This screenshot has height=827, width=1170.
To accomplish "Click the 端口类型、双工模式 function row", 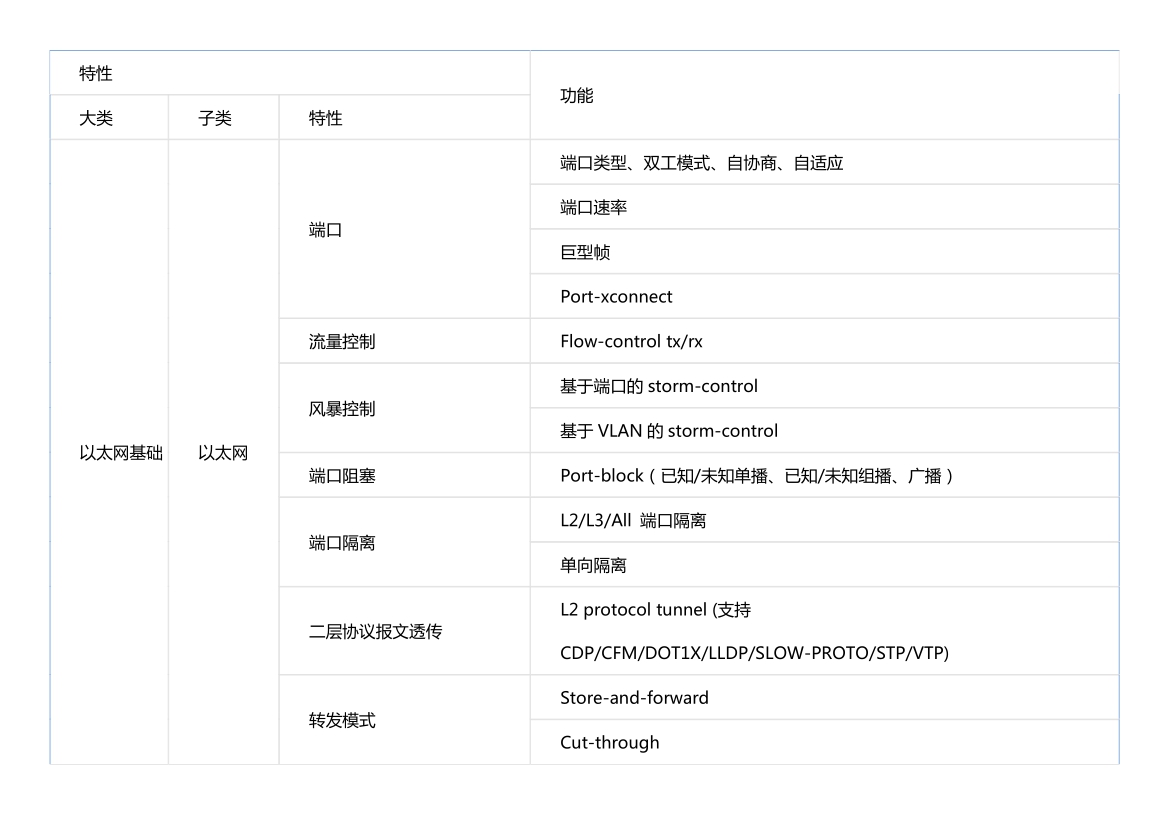I will tap(825, 162).
